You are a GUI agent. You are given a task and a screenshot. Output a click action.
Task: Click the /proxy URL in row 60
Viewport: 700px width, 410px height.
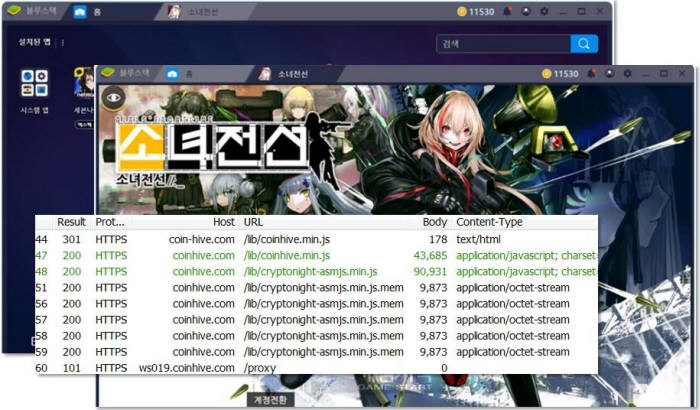pos(260,368)
